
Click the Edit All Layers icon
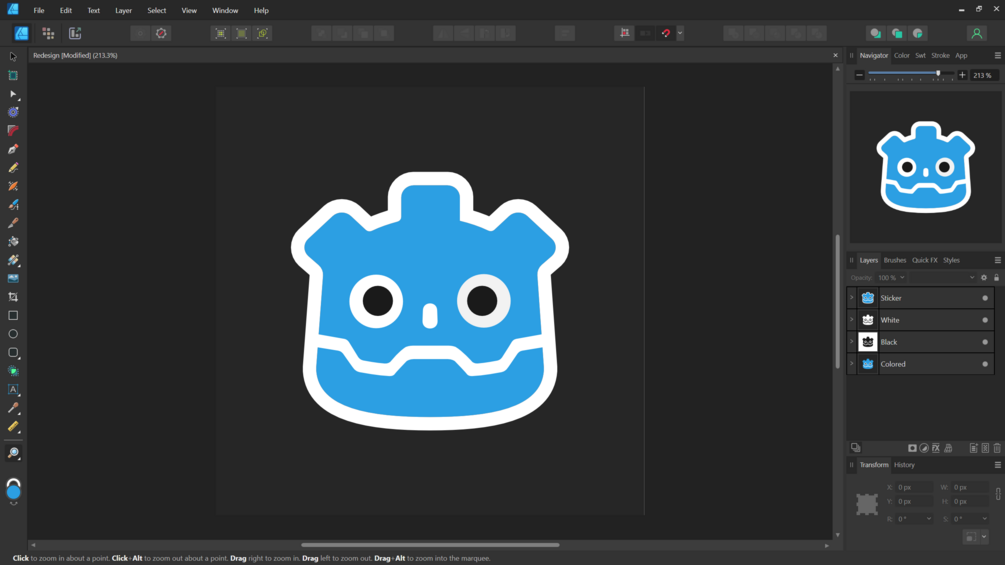pos(856,448)
